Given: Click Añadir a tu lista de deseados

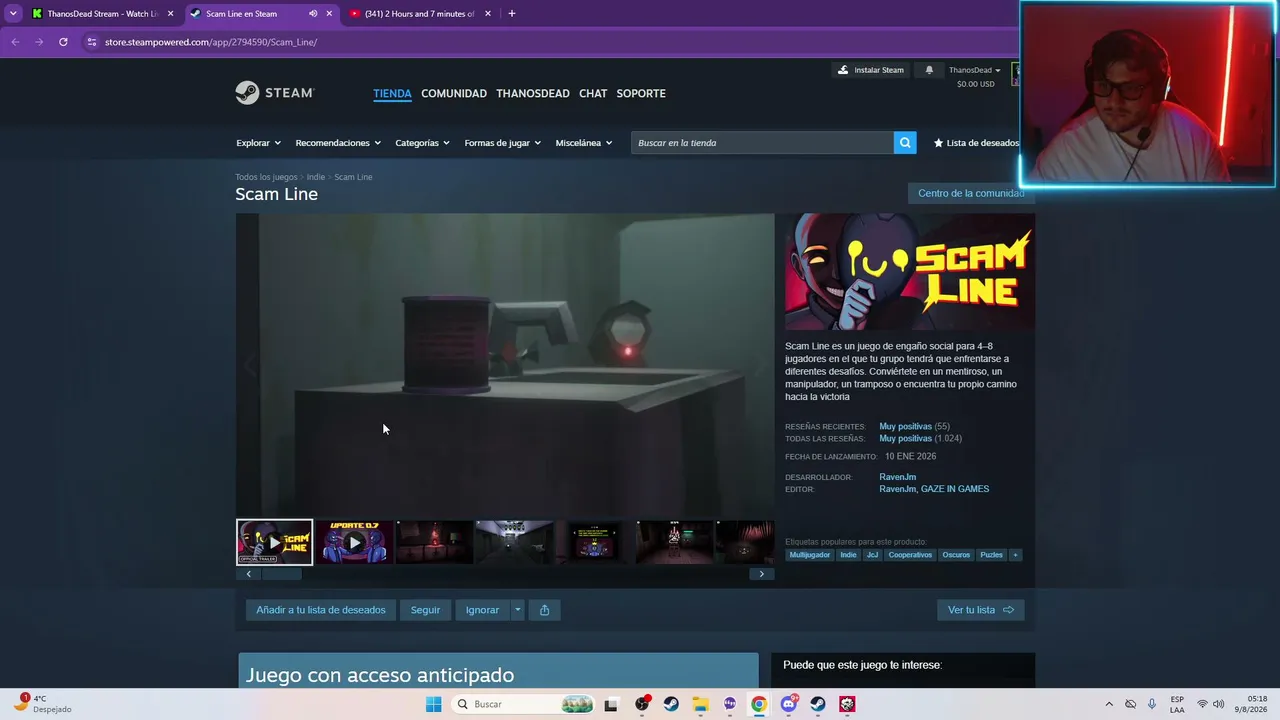Looking at the screenshot, I should coord(321,610).
